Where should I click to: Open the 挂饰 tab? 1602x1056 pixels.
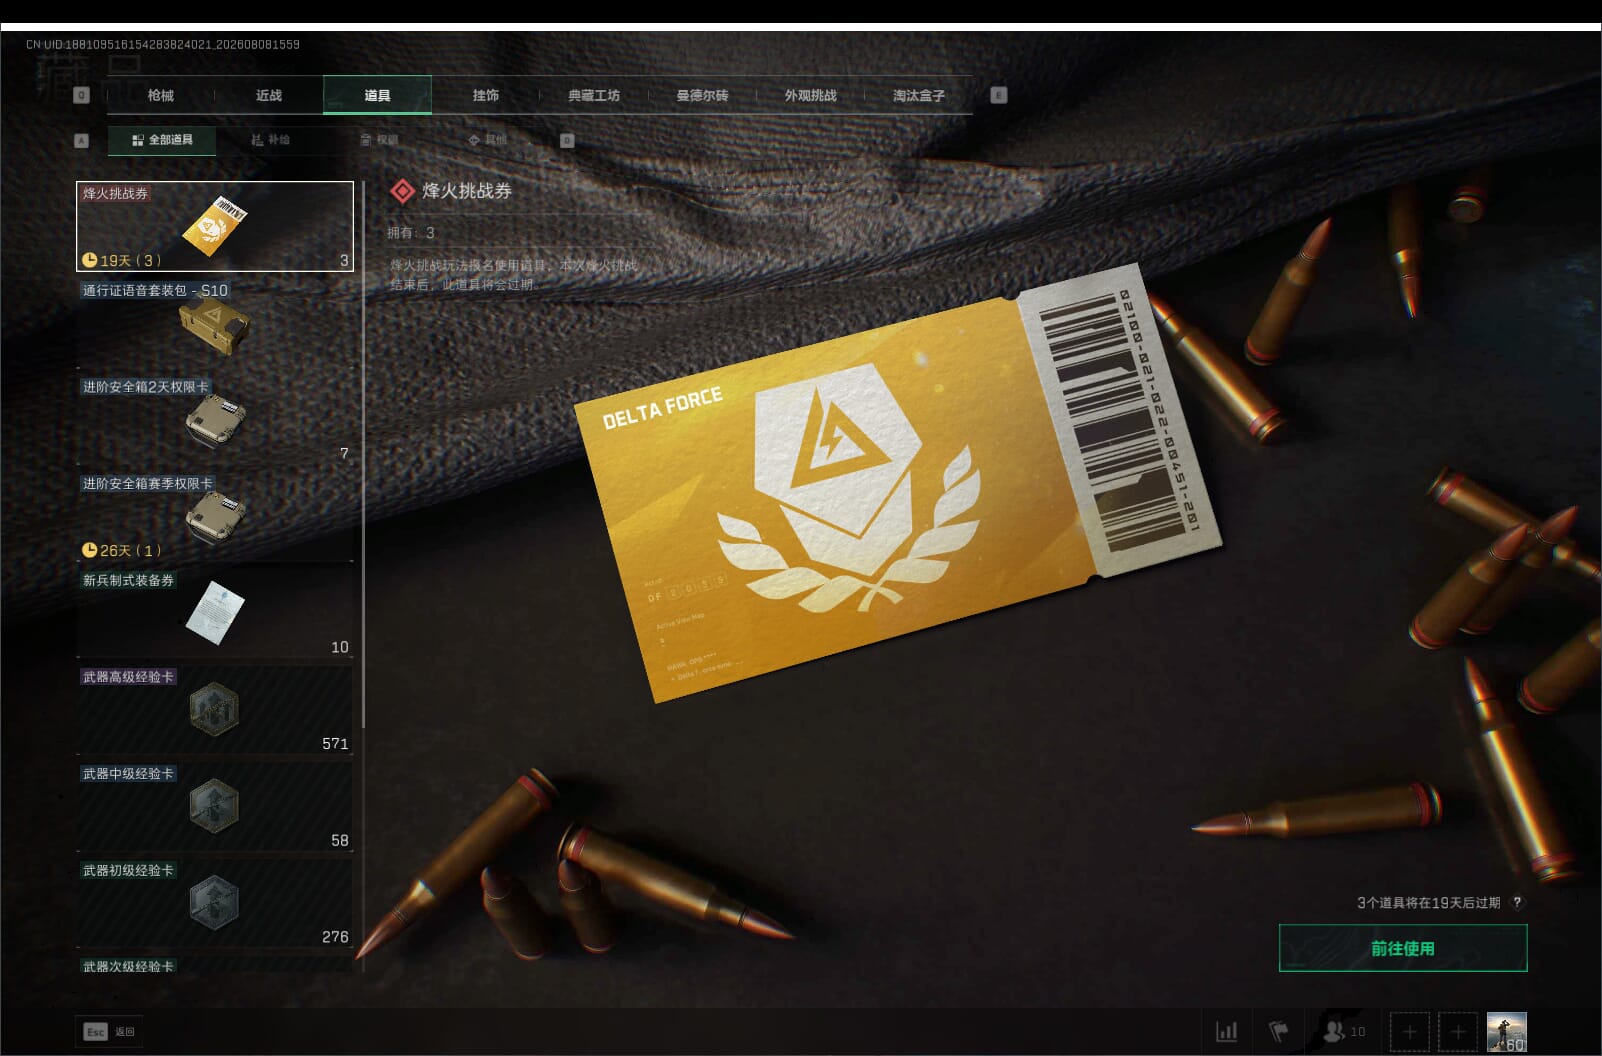(486, 95)
